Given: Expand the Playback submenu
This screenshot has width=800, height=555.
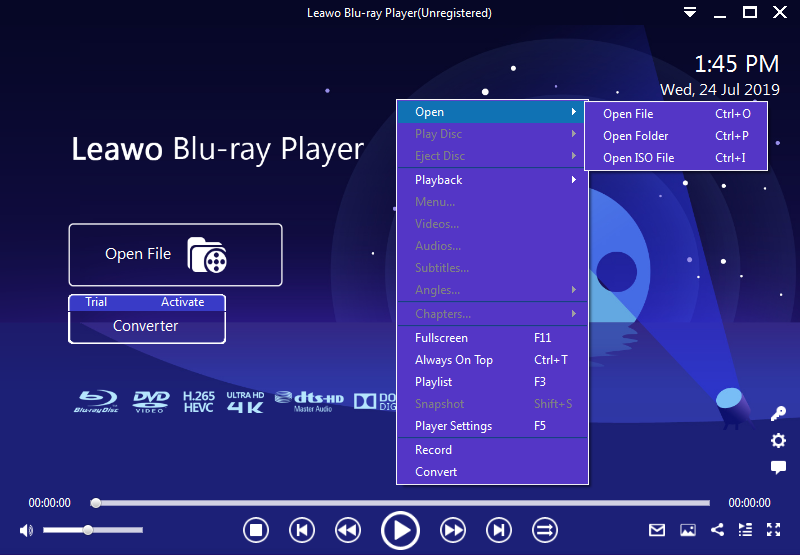Looking at the screenshot, I should click(492, 180).
